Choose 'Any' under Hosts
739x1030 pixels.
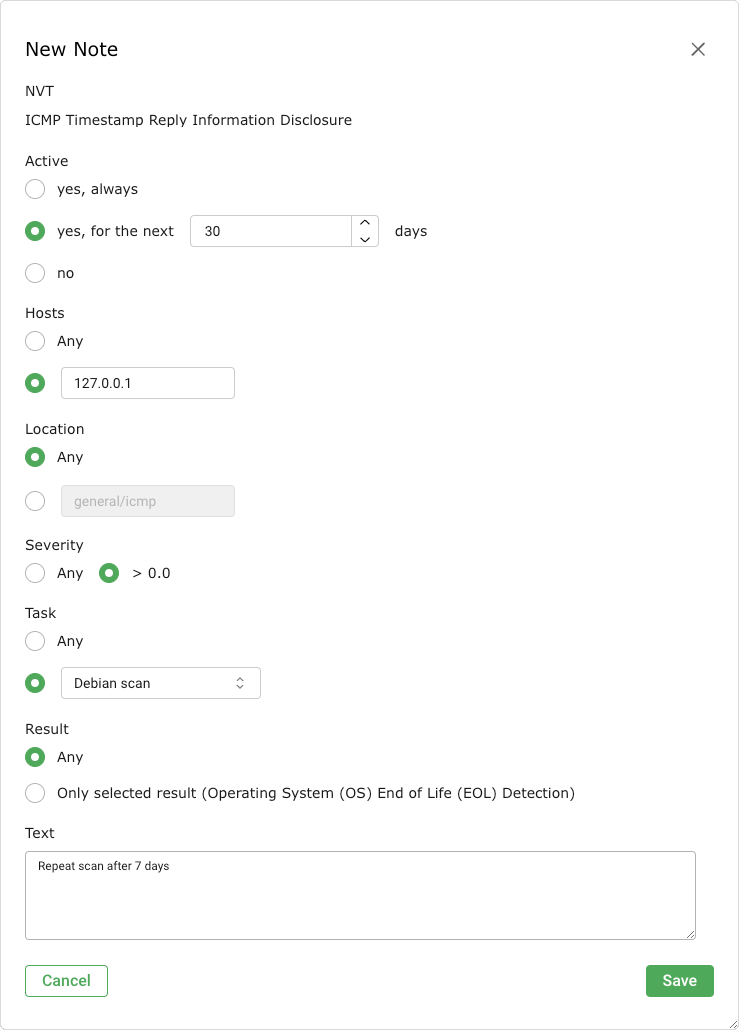click(x=35, y=341)
